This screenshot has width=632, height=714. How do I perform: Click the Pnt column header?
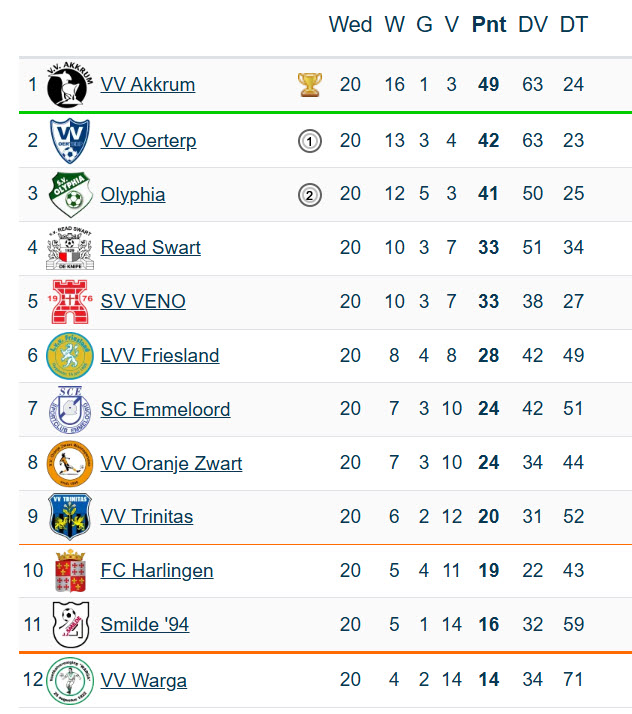coord(489,25)
